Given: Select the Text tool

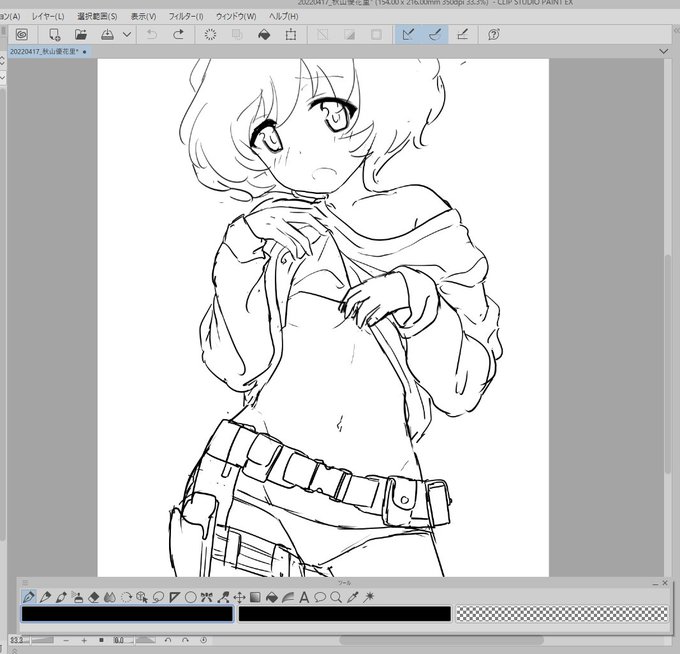Looking at the screenshot, I should [x=304, y=597].
